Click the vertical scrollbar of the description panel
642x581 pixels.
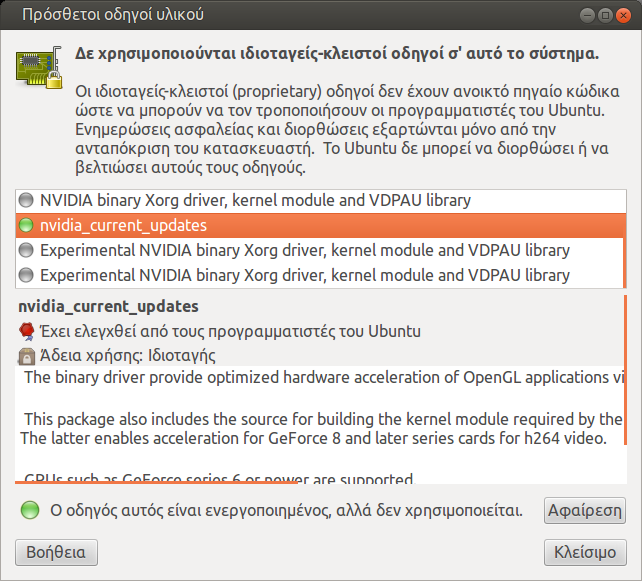[x=625, y=370]
